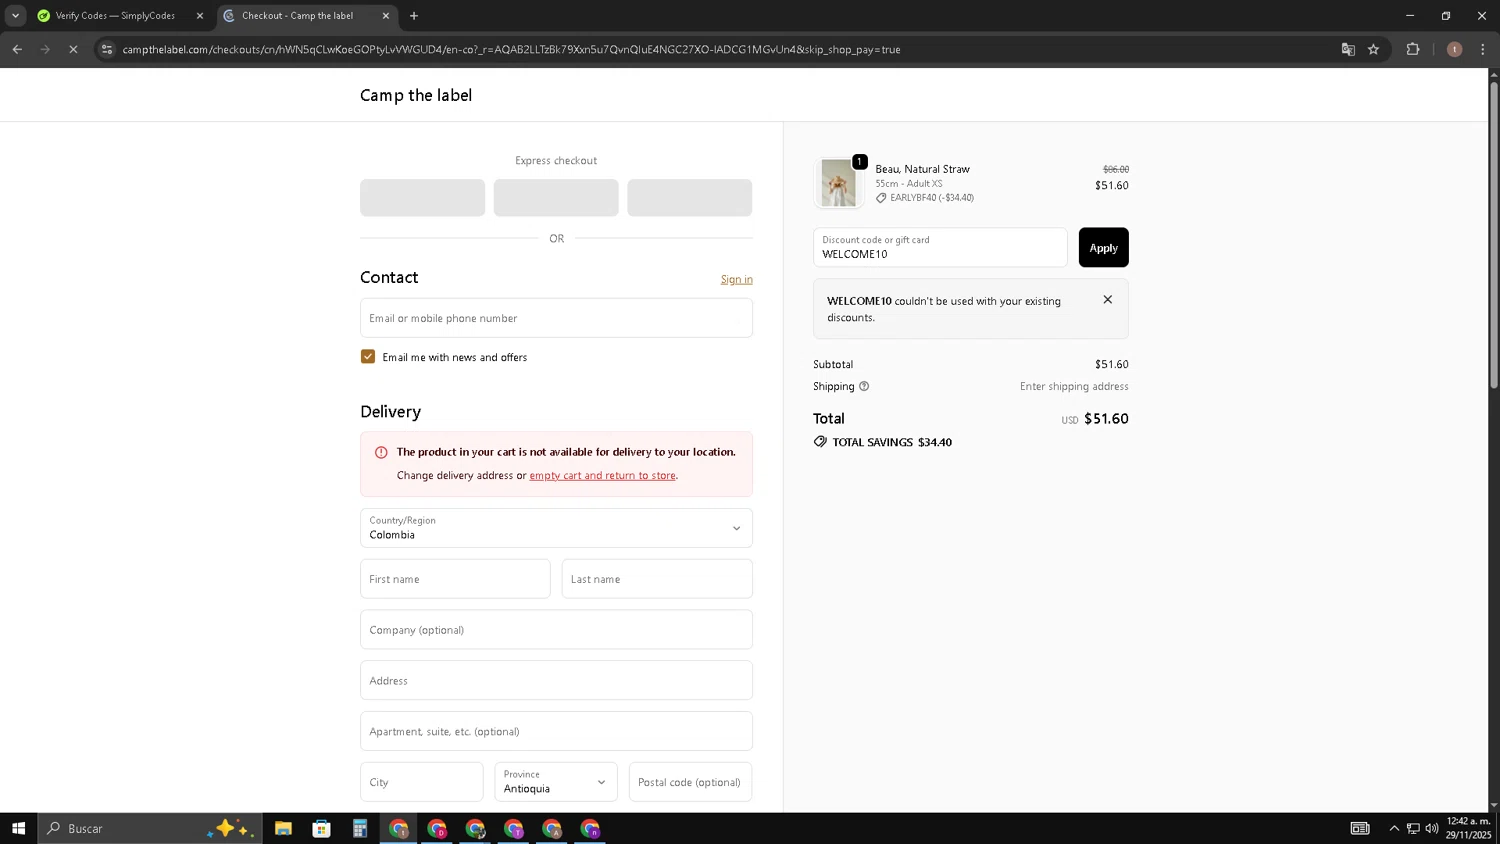This screenshot has height=844, width=1500.
Task: Open the Chrome profile avatar
Action: click(x=1454, y=49)
